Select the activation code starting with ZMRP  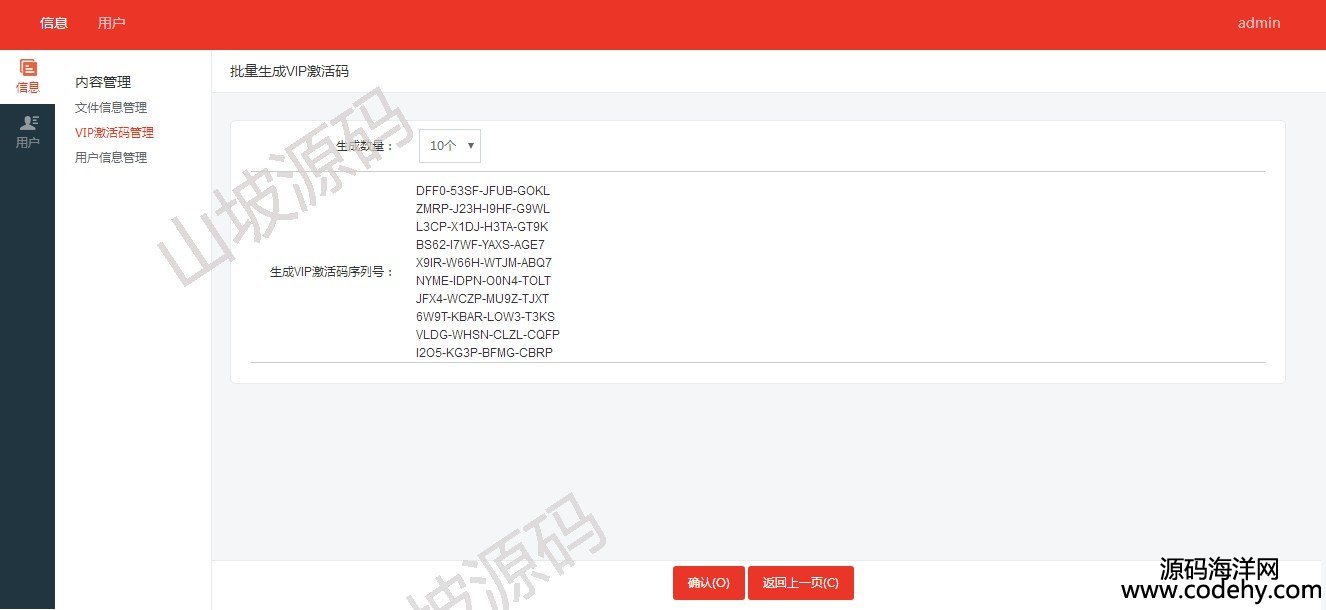coord(483,209)
